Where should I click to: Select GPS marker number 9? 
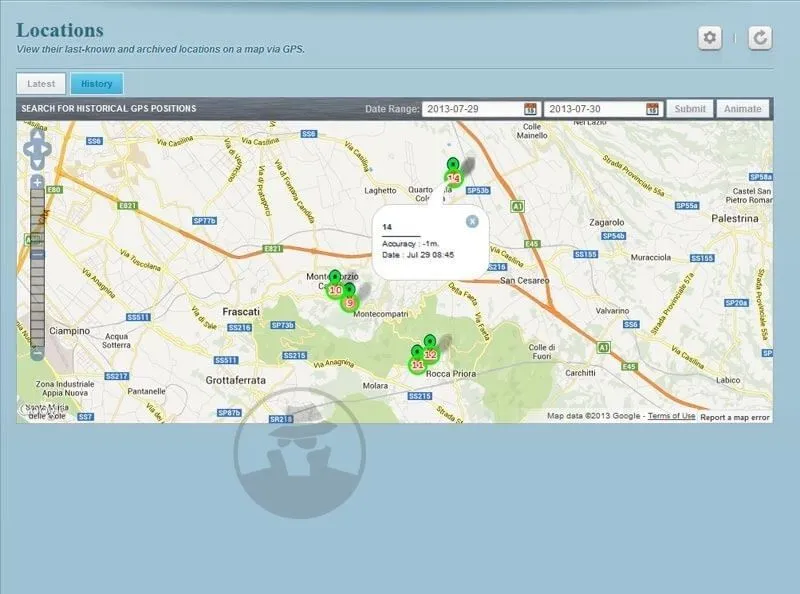pos(349,298)
